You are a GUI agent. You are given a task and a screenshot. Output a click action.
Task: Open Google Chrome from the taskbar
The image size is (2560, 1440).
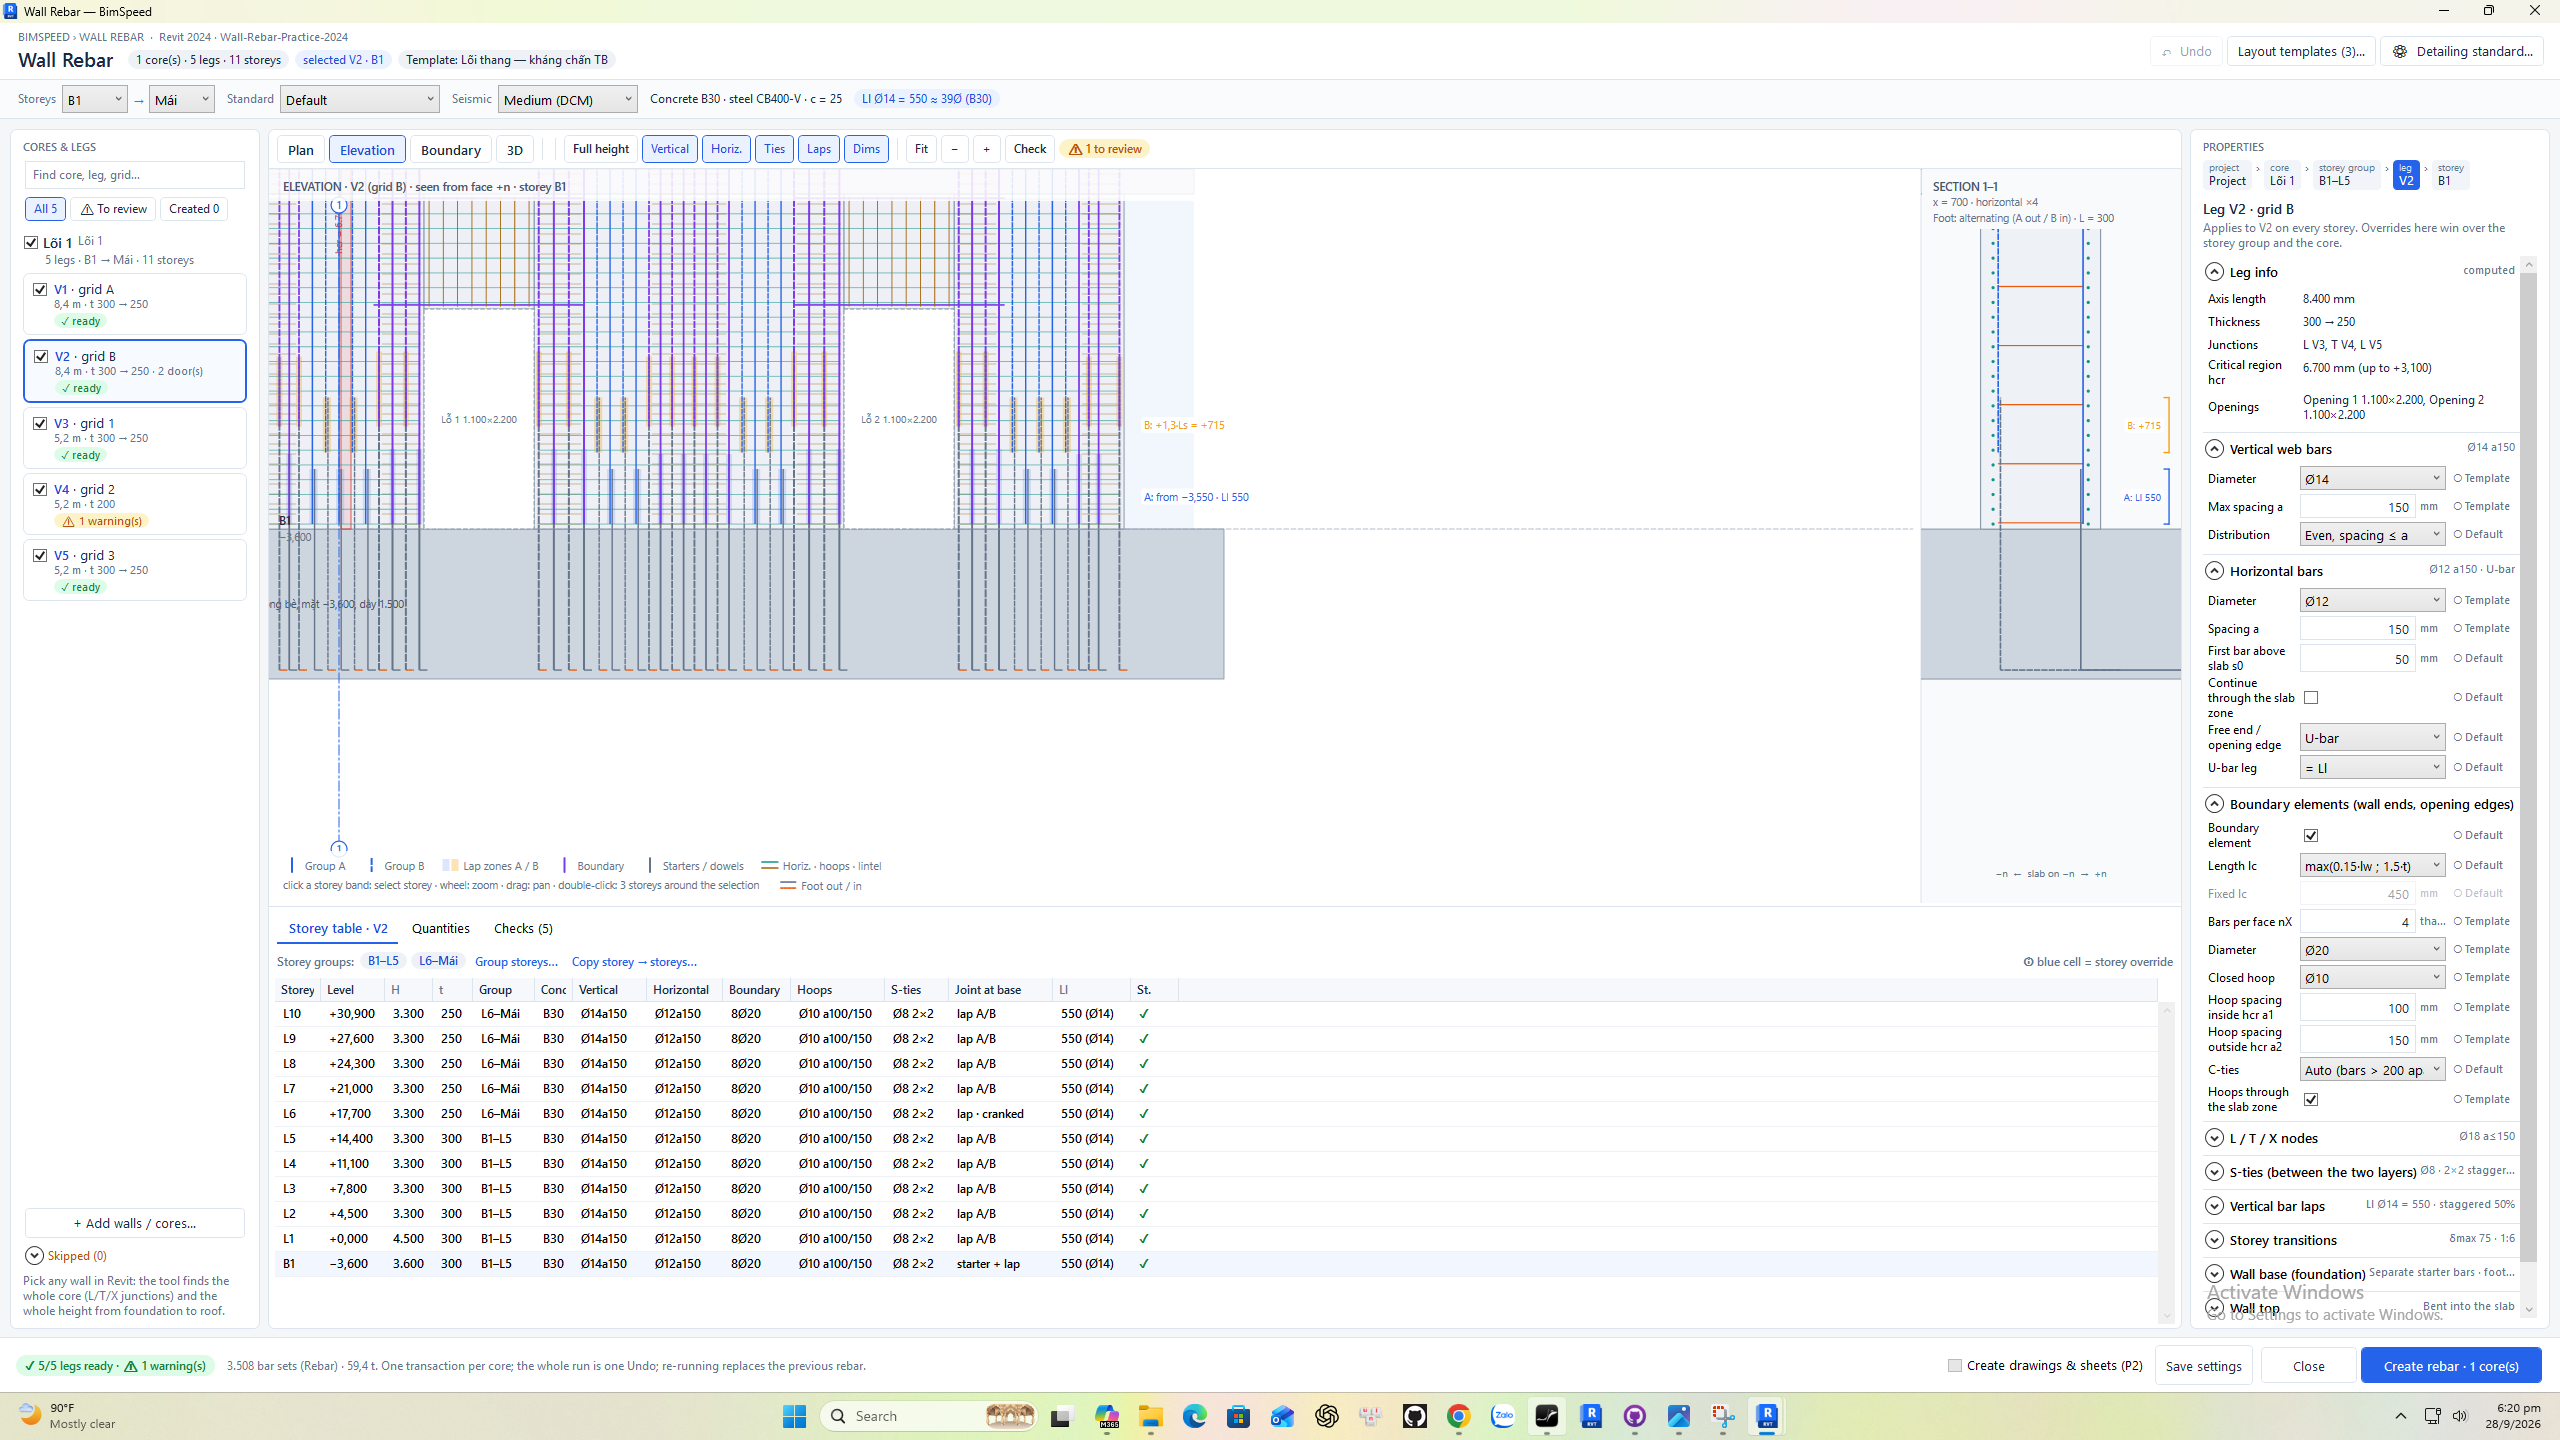coord(1459,1416)
